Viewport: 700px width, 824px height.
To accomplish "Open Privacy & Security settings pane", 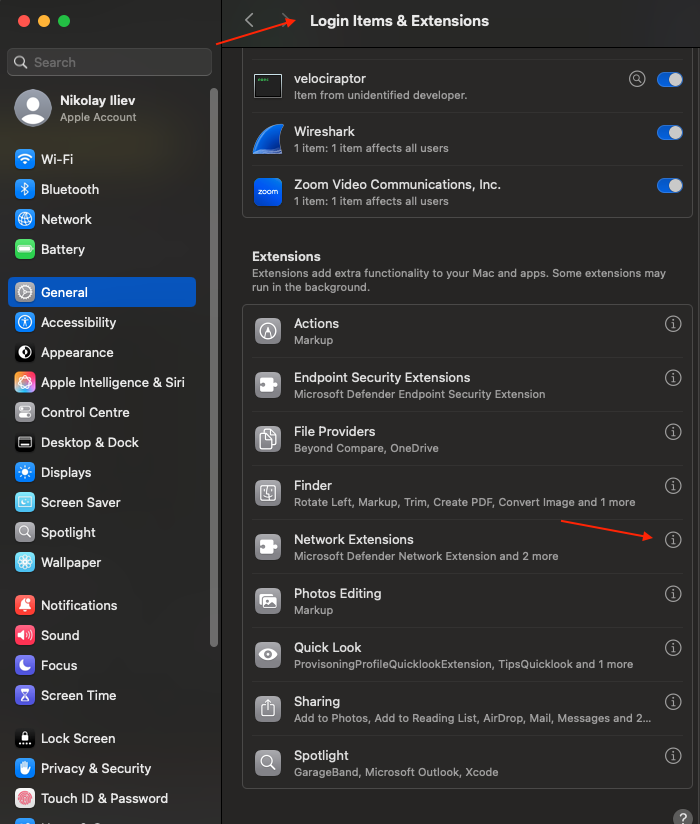I will [x=96, y=768].
